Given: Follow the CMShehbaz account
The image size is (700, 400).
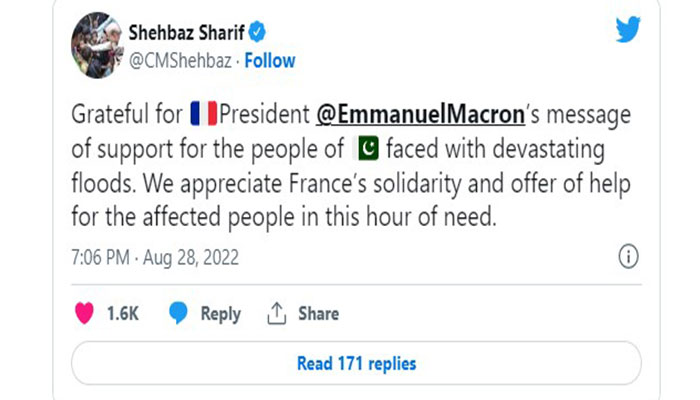Looking at the screenshot, I should pos(272,59).
